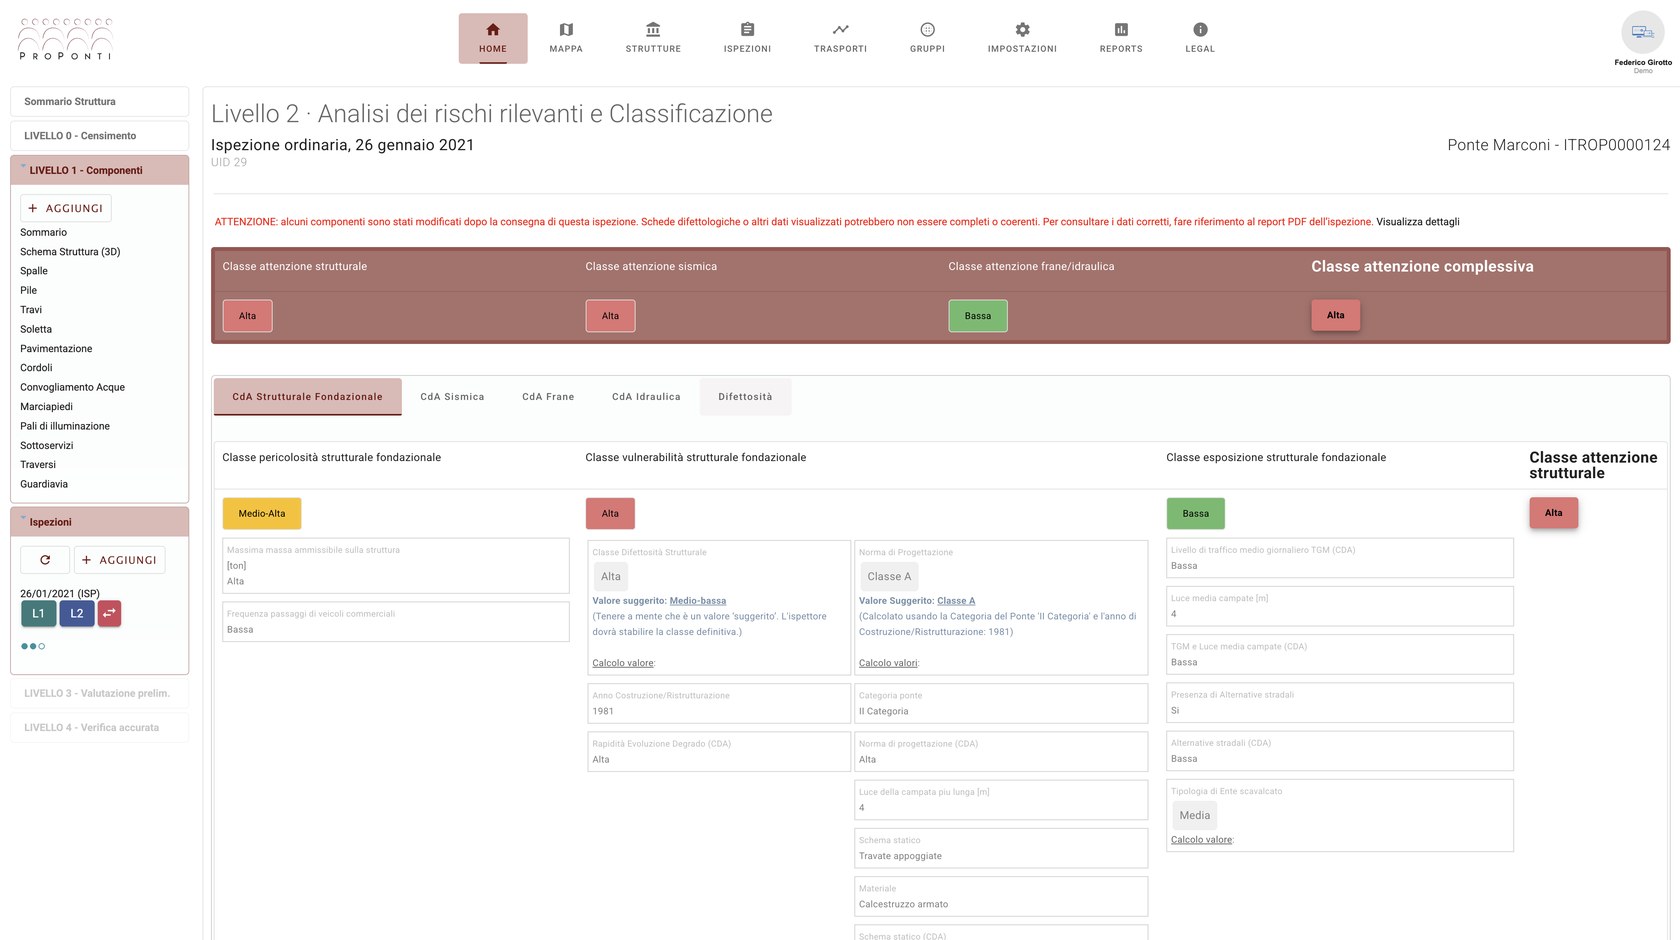This screenshot has height=940, width=1680.
Task: Click Alta badge under Classe attenzione complessiva
Action: (x=1336, y=315)
